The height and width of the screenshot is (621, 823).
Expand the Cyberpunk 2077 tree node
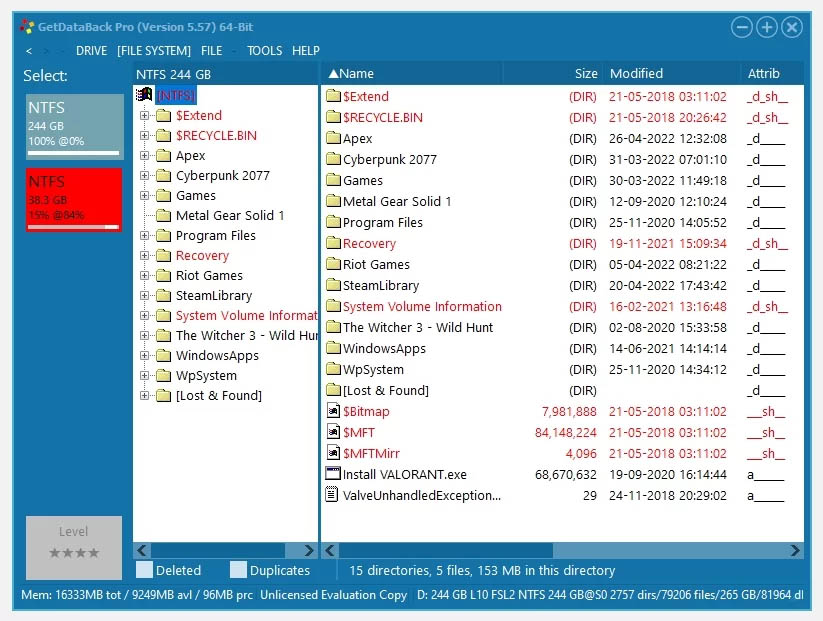pos(144,175)
